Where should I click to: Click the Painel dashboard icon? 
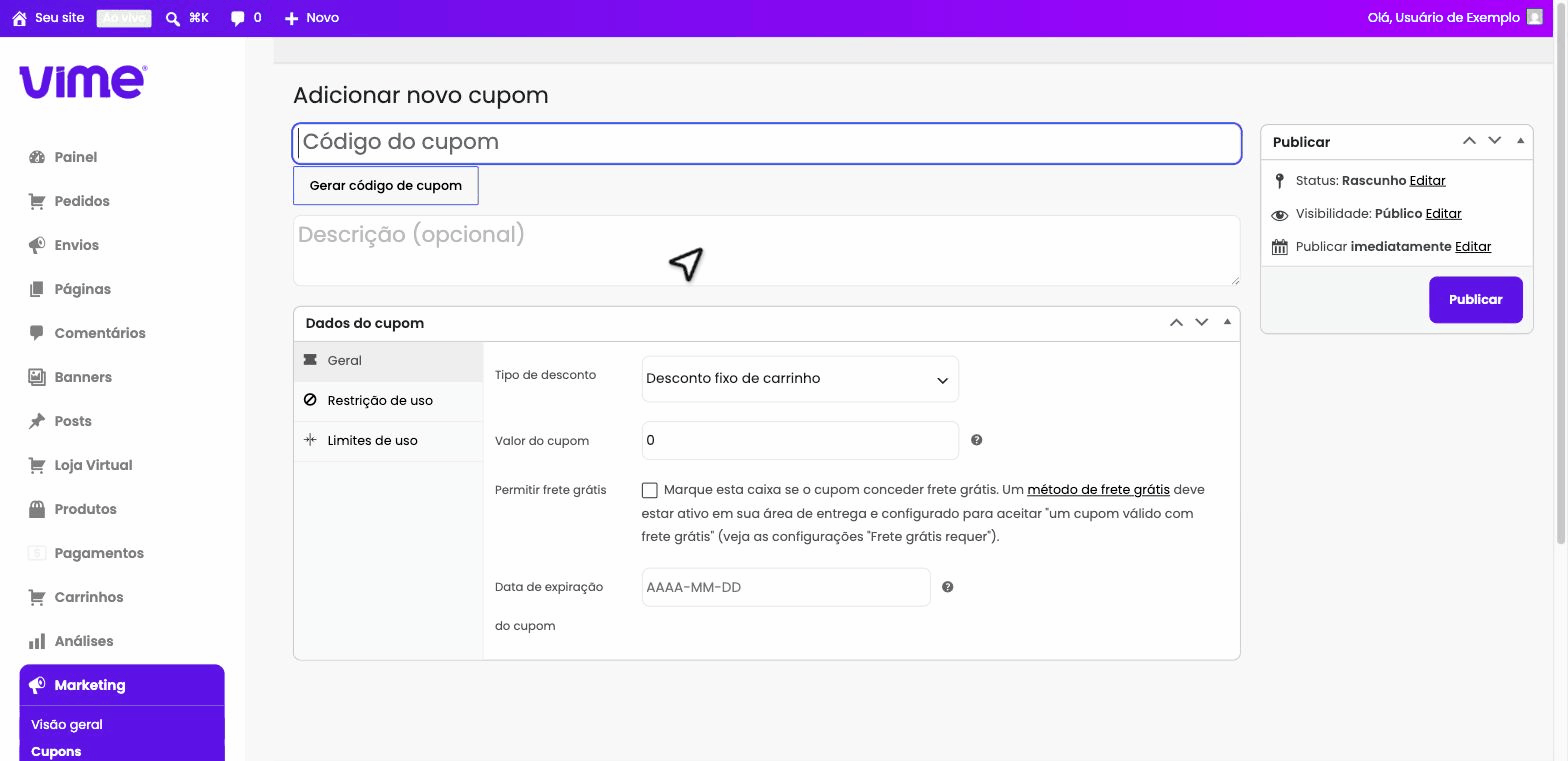point(37,157)
